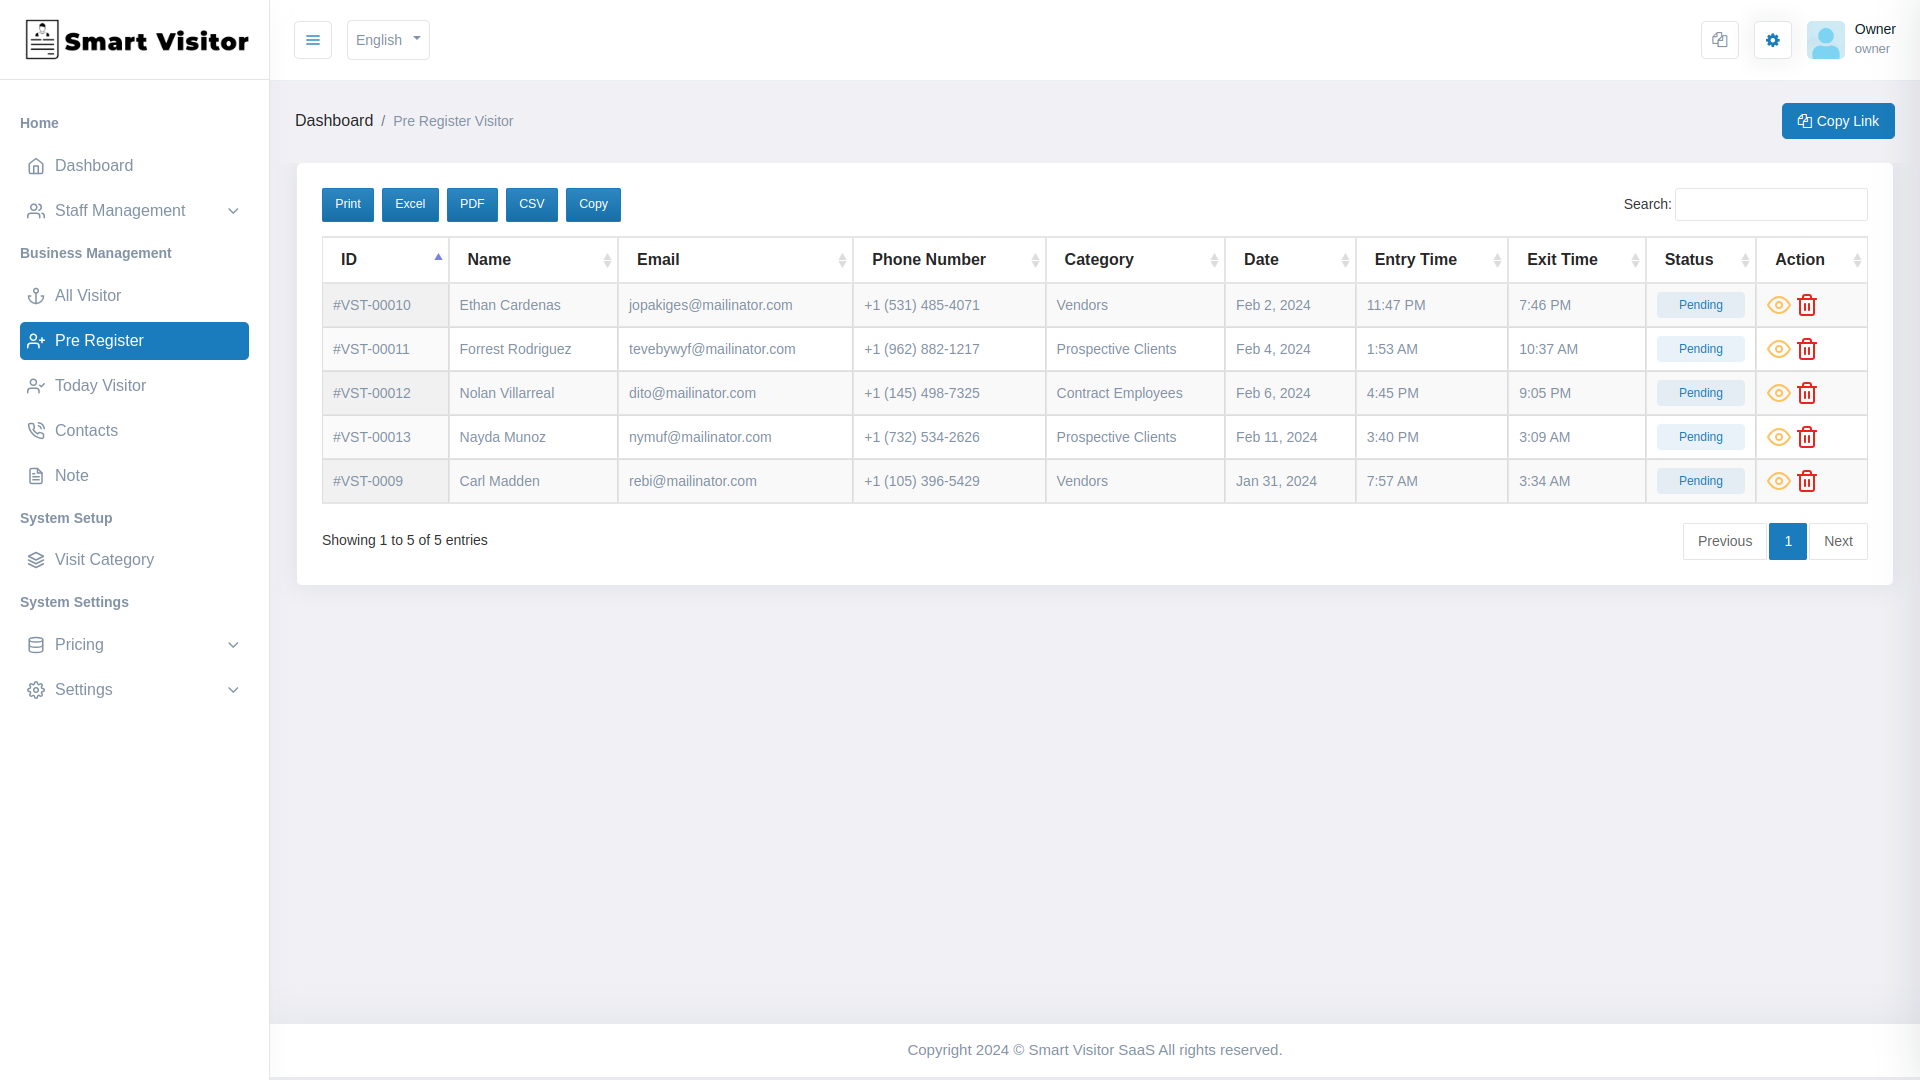1920x1080 pixels.
Task: Open the settings gear in the top bar
Action: point(1772,40)
